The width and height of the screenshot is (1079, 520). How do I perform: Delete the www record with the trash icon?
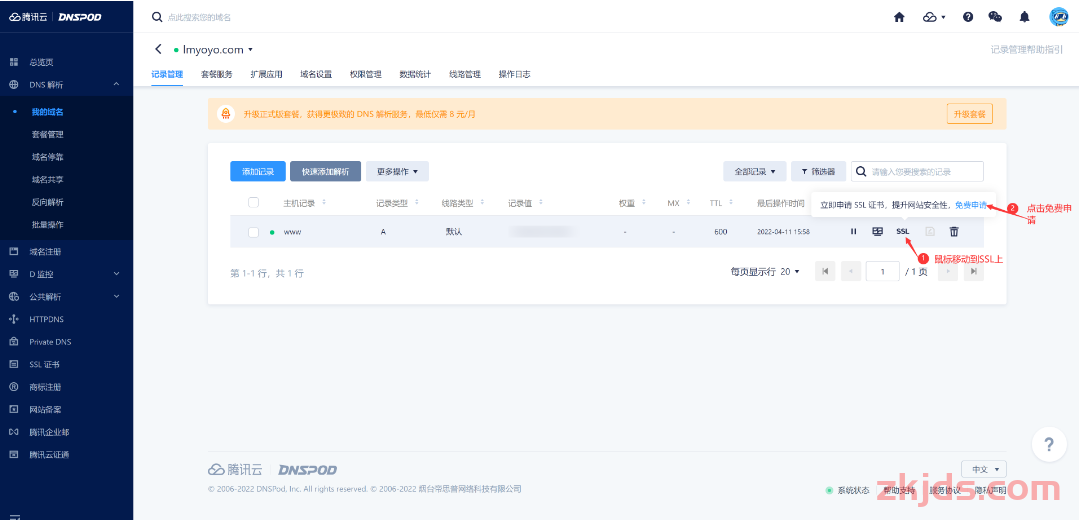tap(954, 232)
